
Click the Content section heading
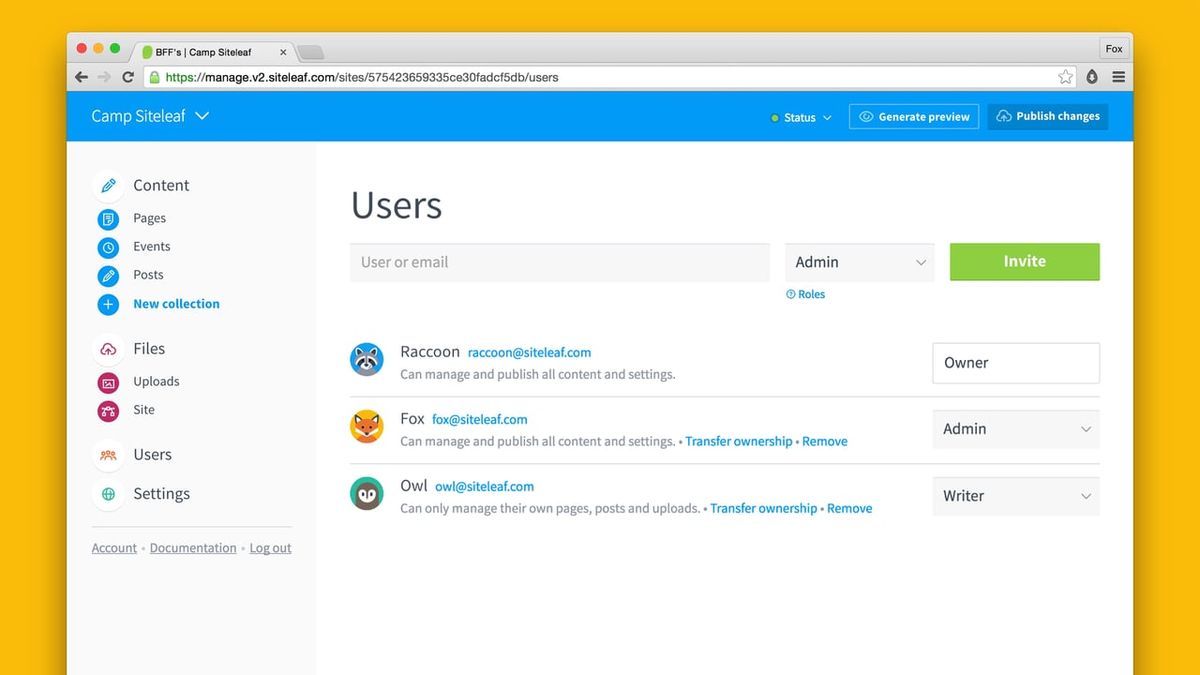(x=161, y=185)
